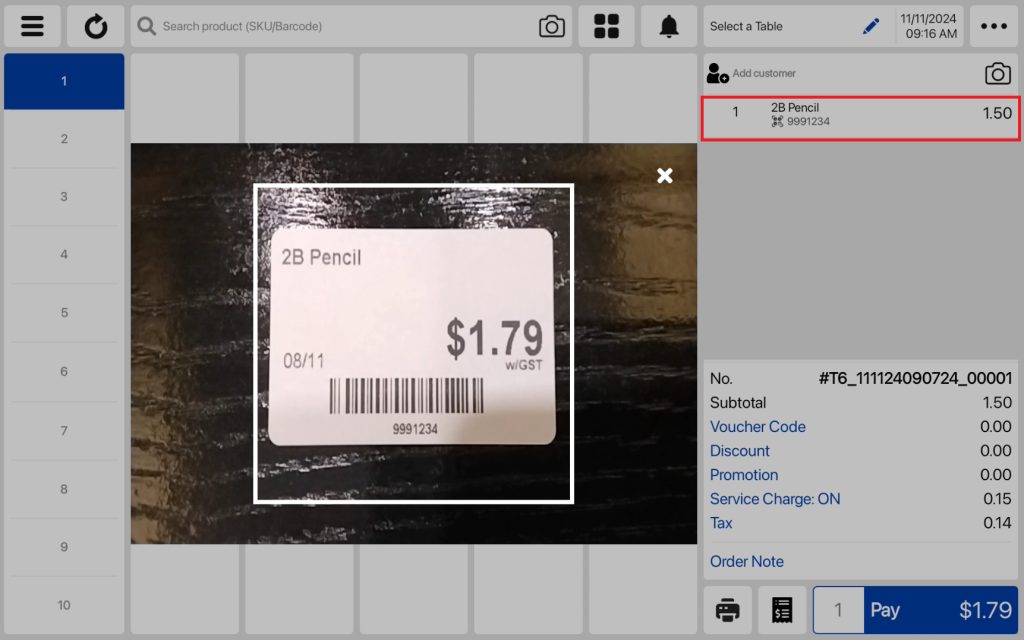
Task: Select category tab 9
Action: point(64,547)
